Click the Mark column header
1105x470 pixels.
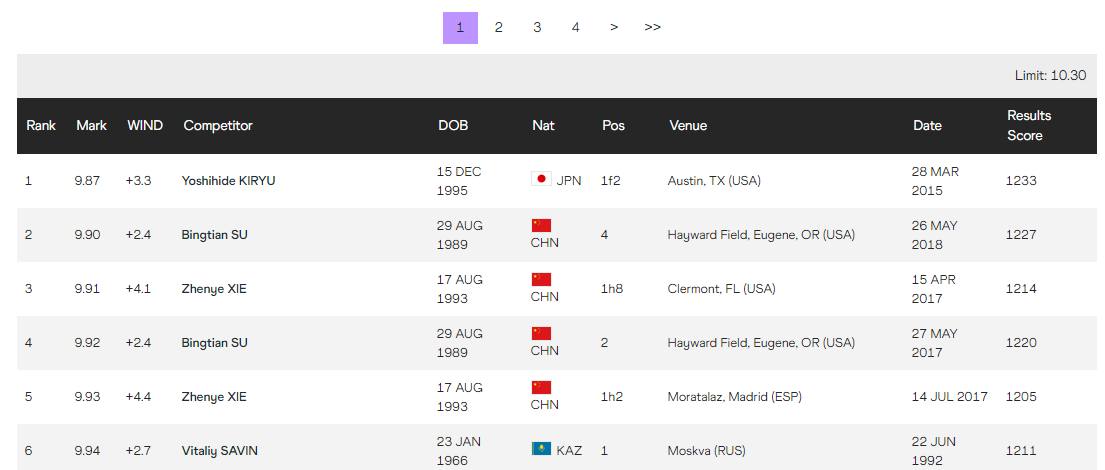click(92, 125)
